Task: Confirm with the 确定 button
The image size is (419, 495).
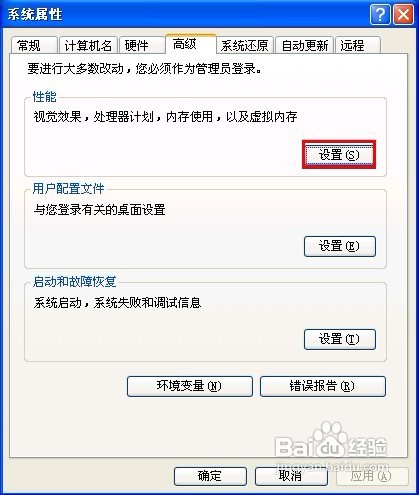Action: point(210,476)
